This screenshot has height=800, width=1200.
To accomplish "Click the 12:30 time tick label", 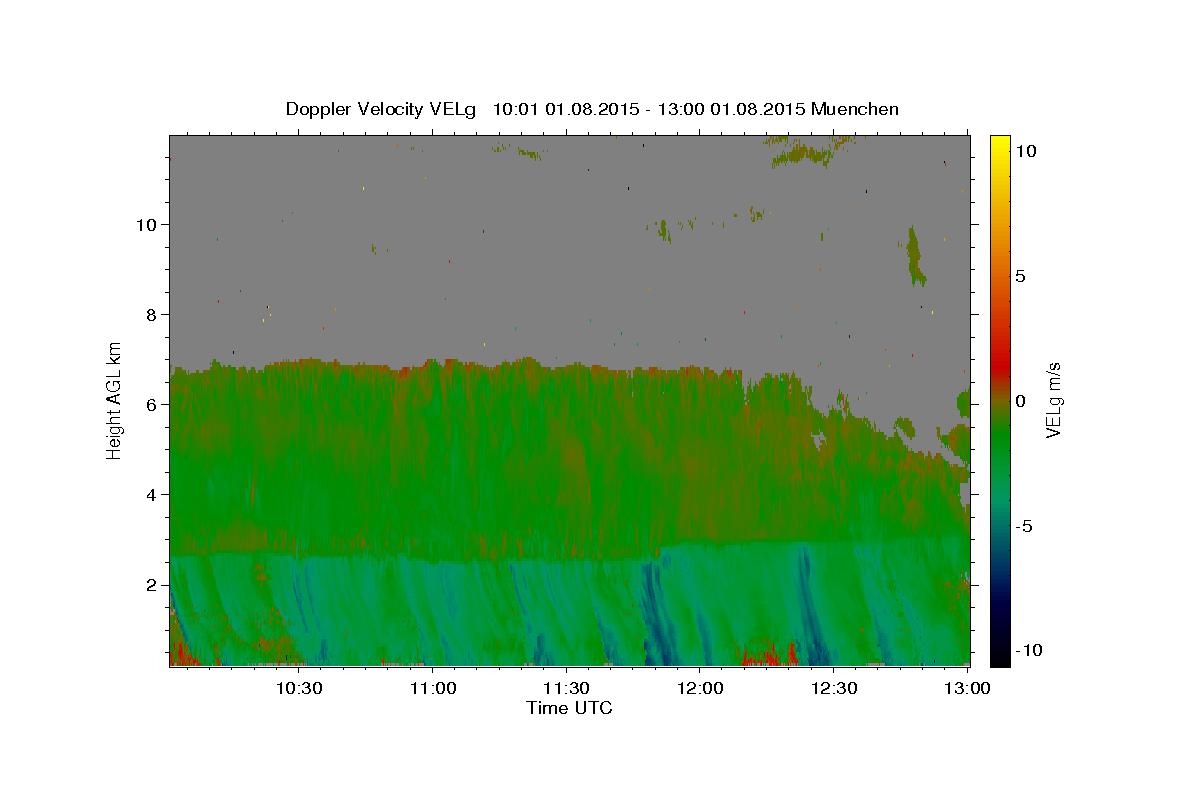I will pos(834,688).
